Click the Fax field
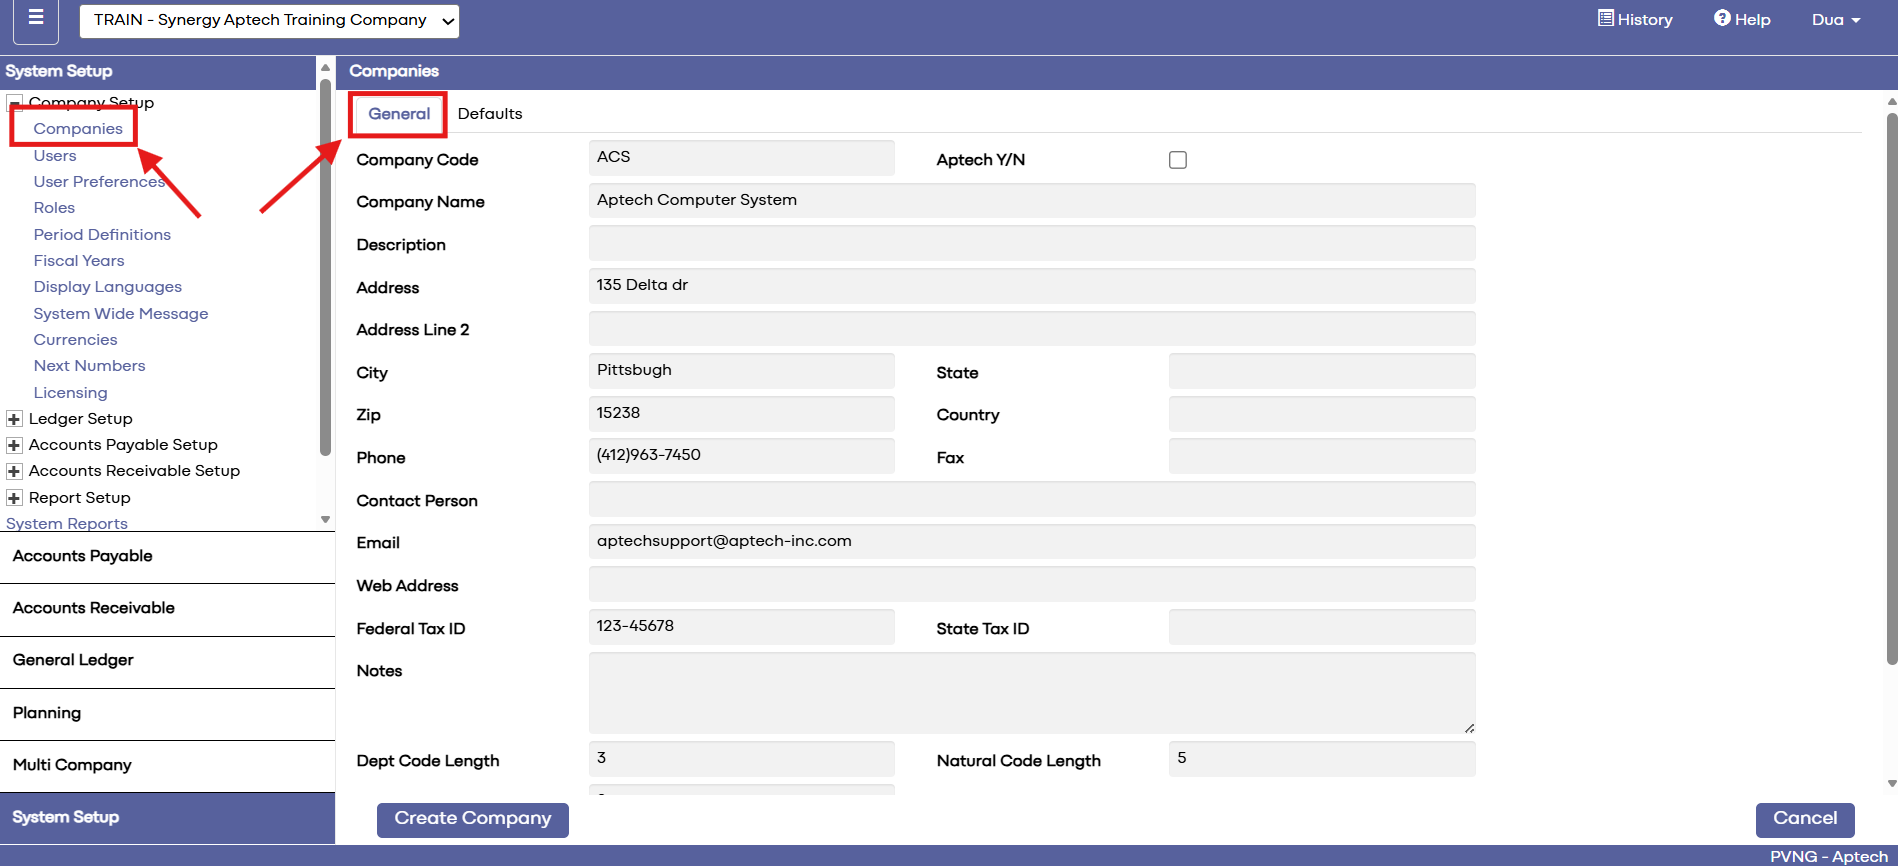Viewport: 1898px width, 866px height. pos(1322,456)
